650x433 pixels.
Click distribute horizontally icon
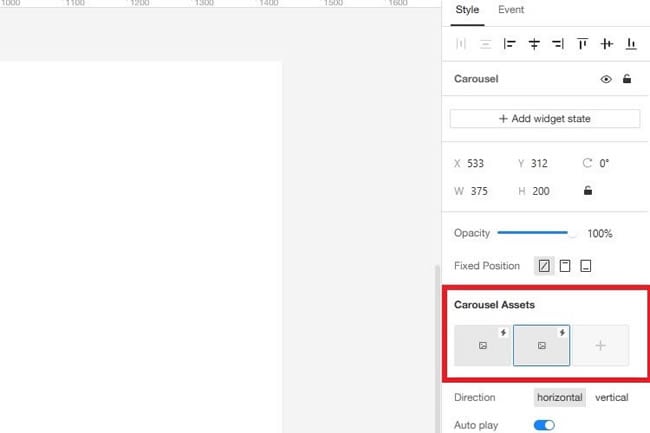461,44
